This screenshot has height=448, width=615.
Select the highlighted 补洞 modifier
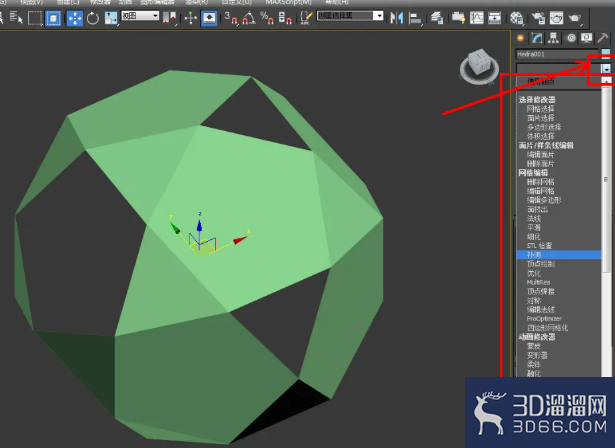pos(559,255)
